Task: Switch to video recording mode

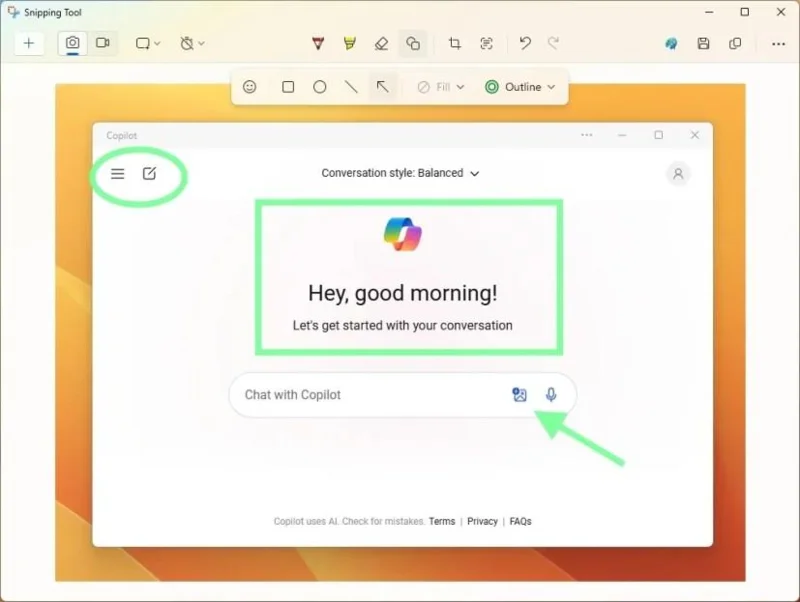Action: [x=103, y=43]
